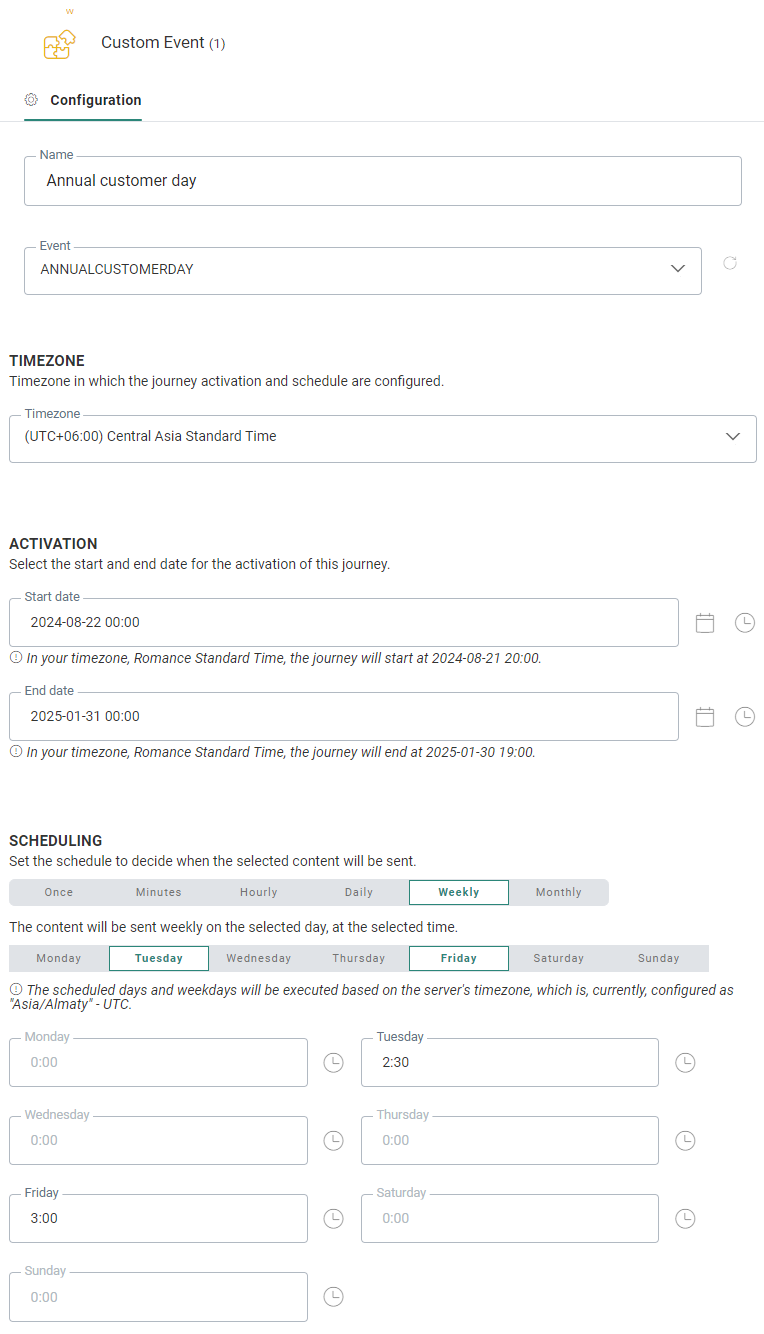Open the Start date time picker
Viewport: 764px width, 1334px height.
[745, 623]
